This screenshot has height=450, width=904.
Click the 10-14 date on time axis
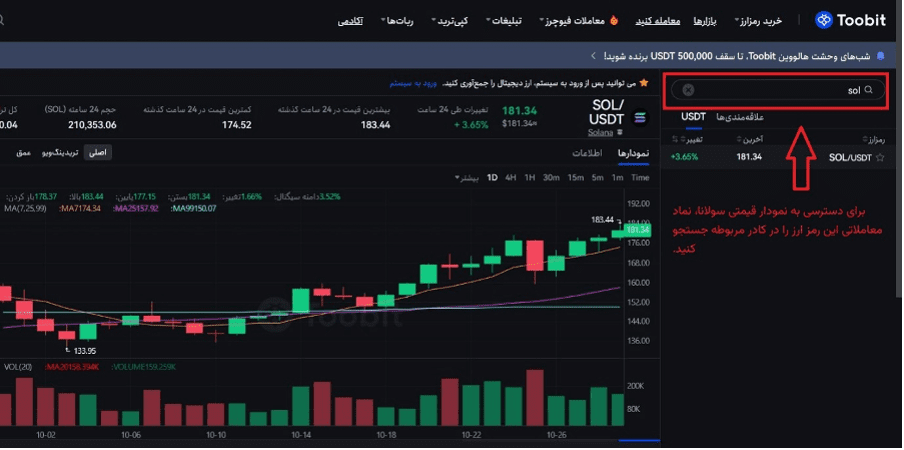click(302, 436)
